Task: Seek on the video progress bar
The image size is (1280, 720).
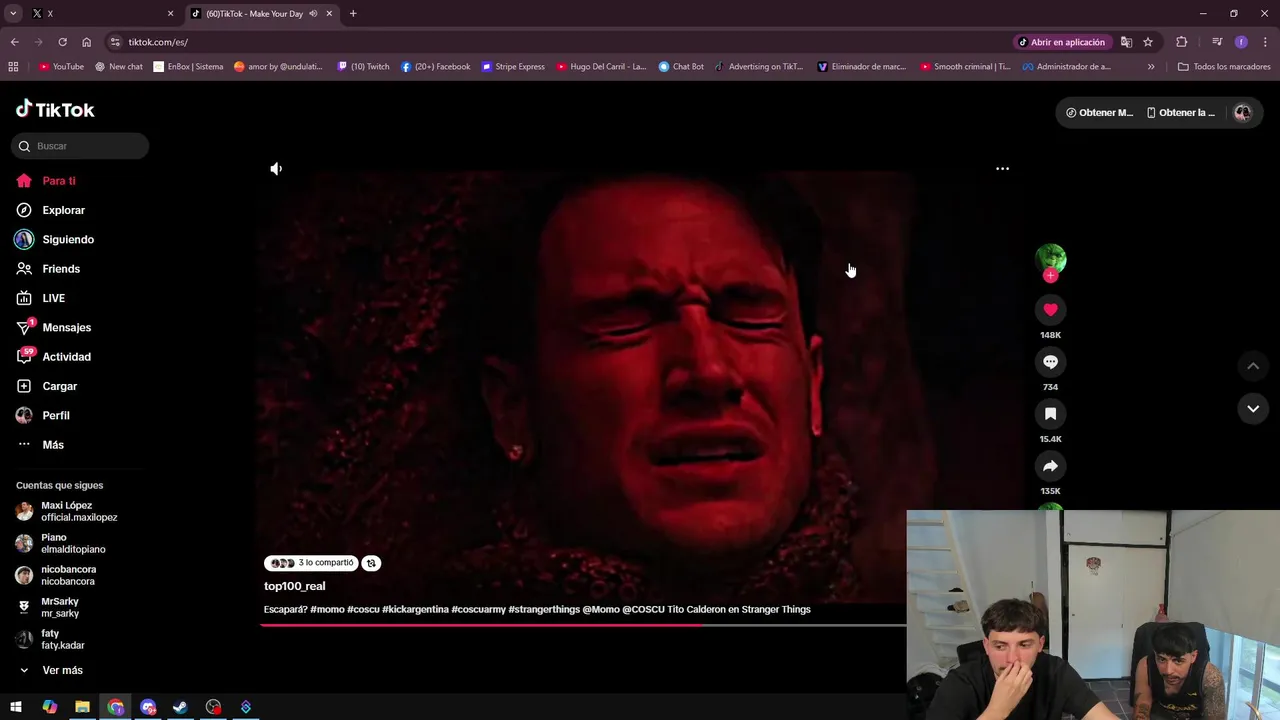Action: 583,626
